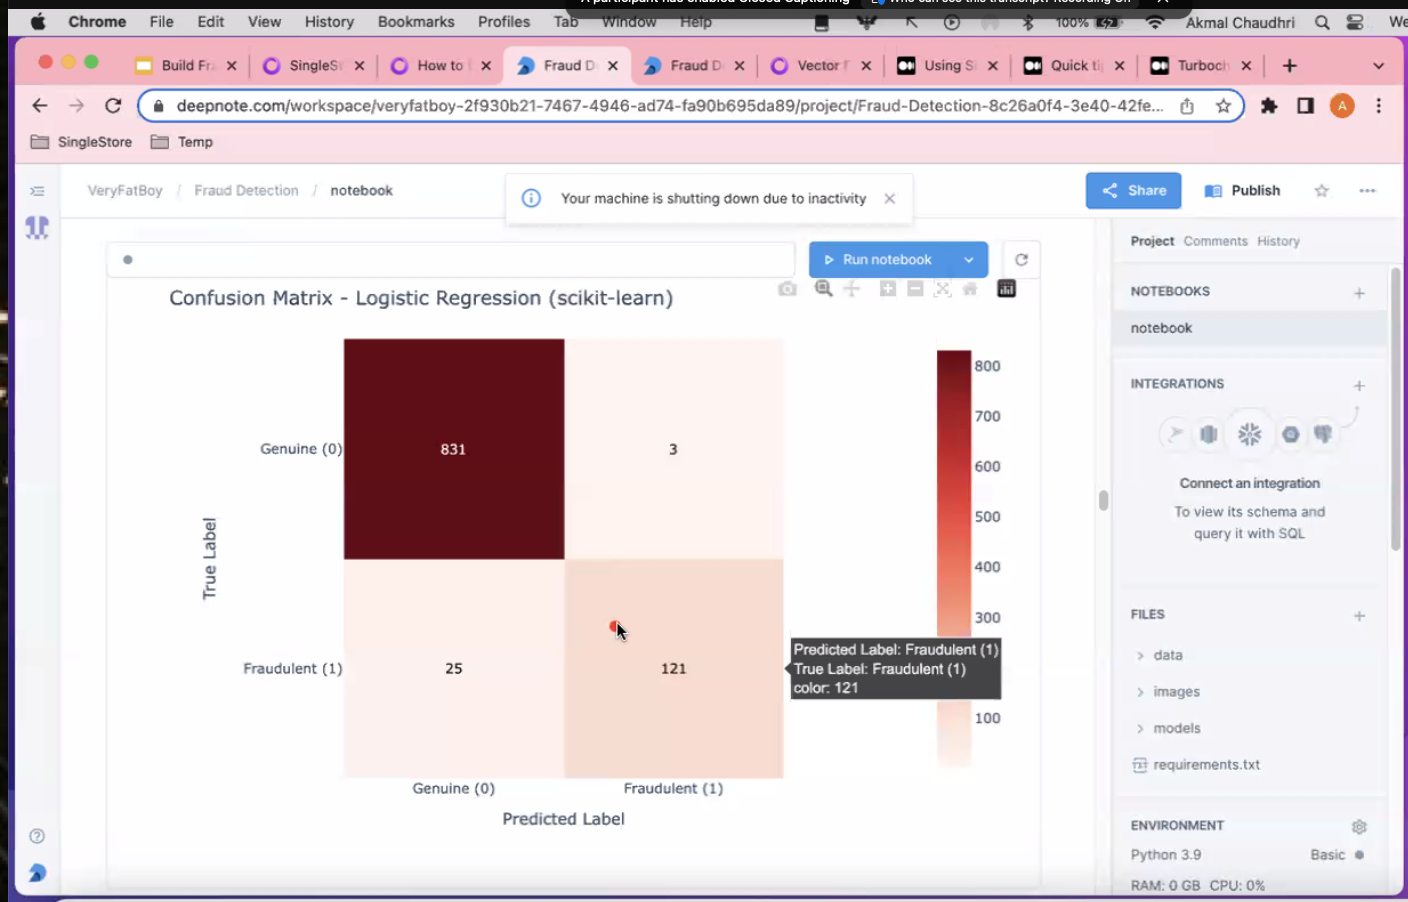1408x902 pixels.
Task: Reset plot axes with home icon
Action: pyautogui.click(x=969, y=289)
